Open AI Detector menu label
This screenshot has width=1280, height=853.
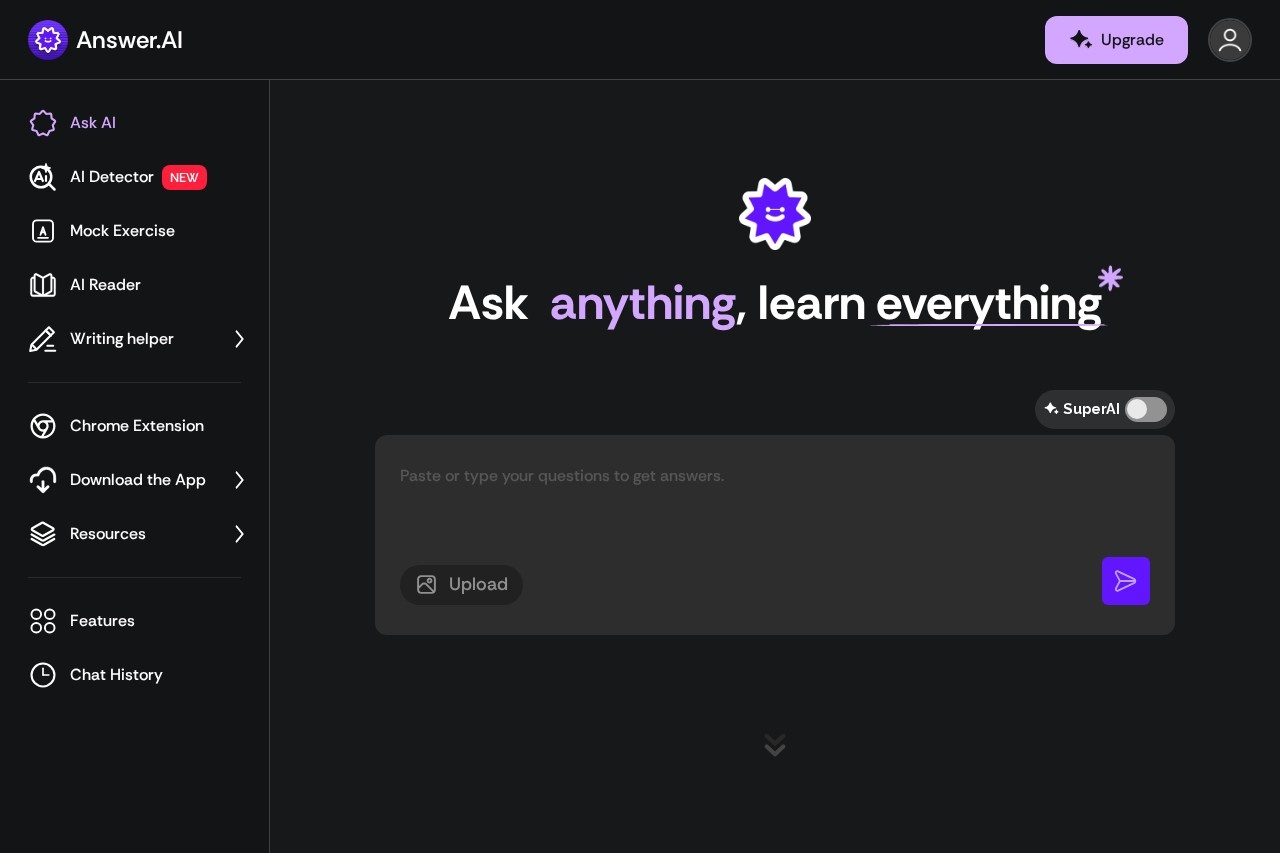(x=112, y=177)
